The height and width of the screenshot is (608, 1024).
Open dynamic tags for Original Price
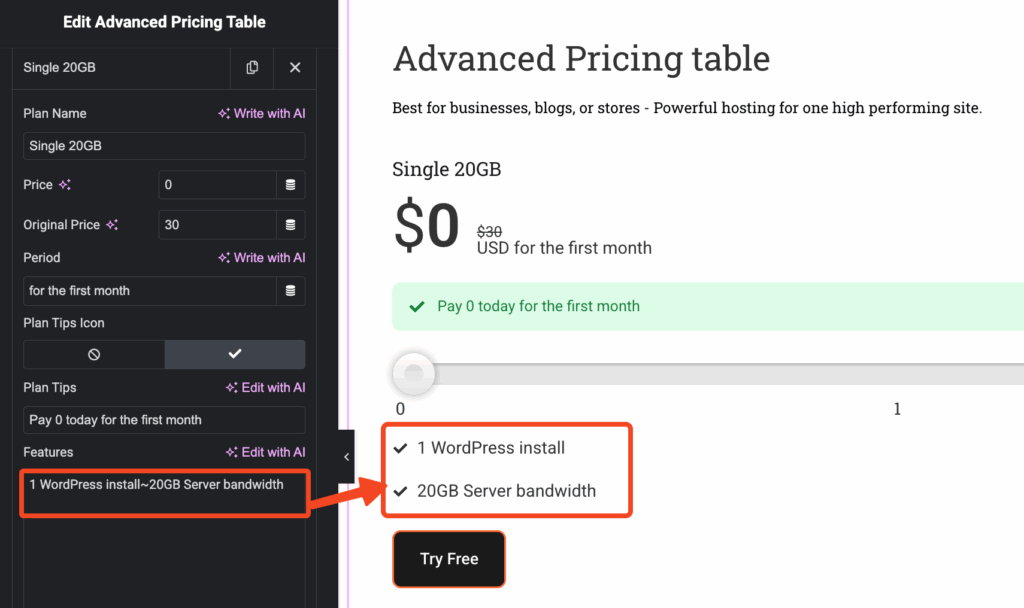pos(291,224)
